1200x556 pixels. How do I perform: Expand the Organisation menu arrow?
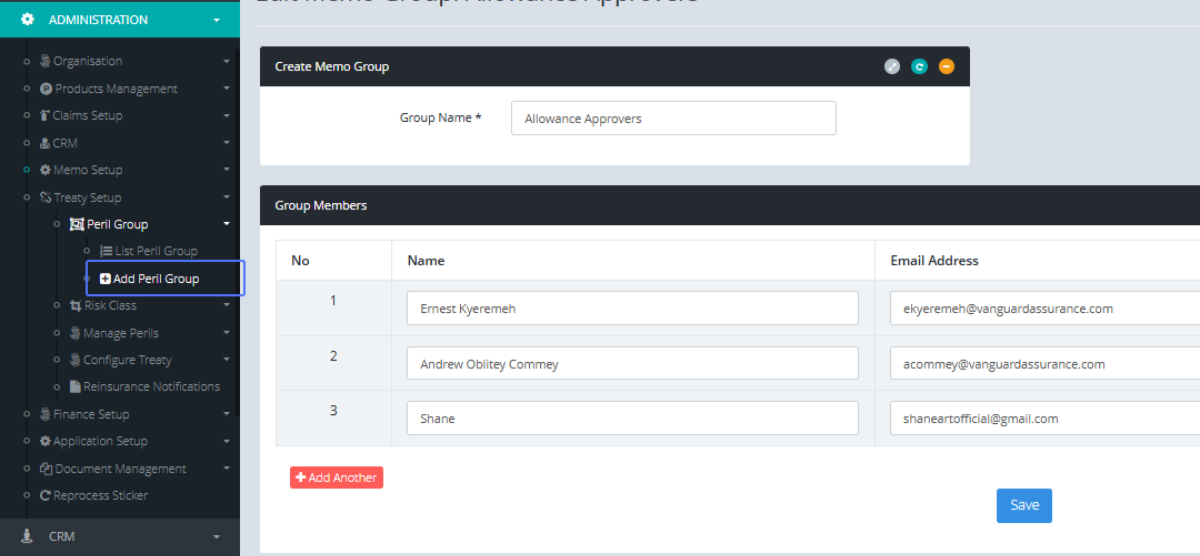pos(227,62)
